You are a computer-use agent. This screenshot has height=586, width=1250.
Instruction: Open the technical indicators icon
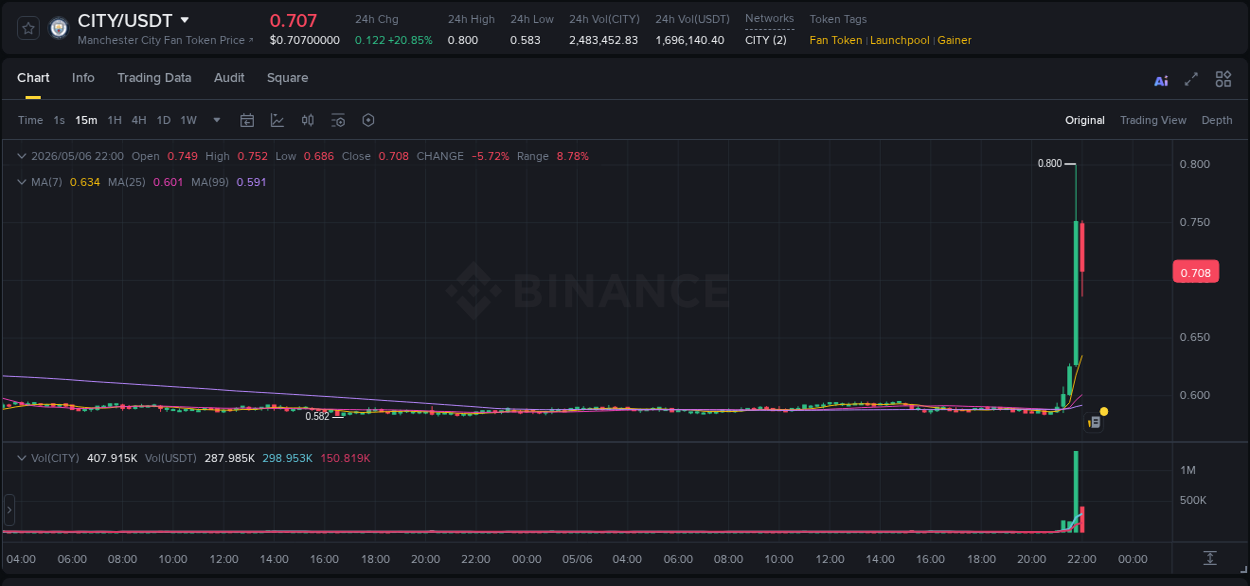pyautogui.click(x=277, y=120)
